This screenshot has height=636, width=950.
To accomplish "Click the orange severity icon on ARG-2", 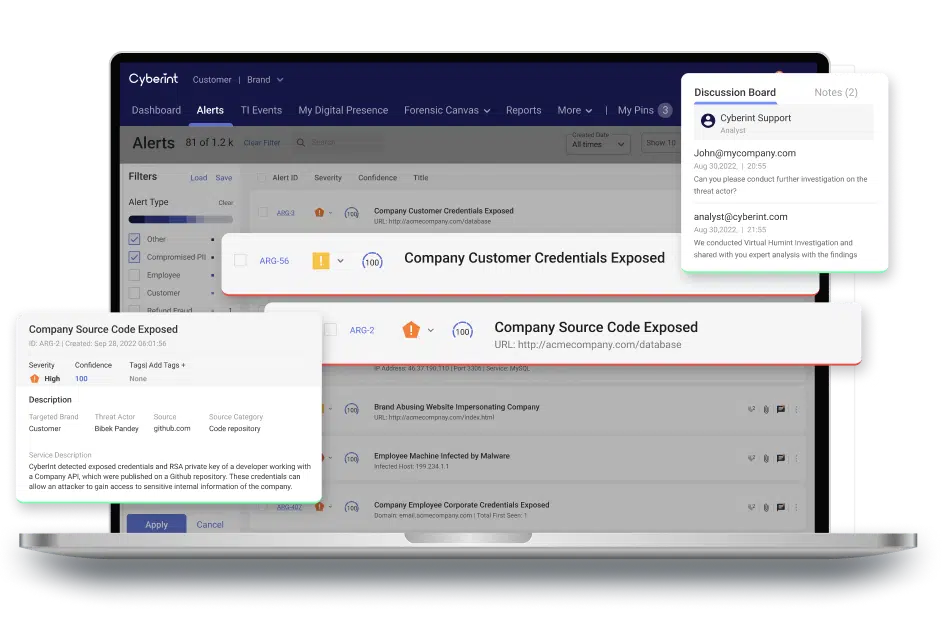I will [410, 330].
